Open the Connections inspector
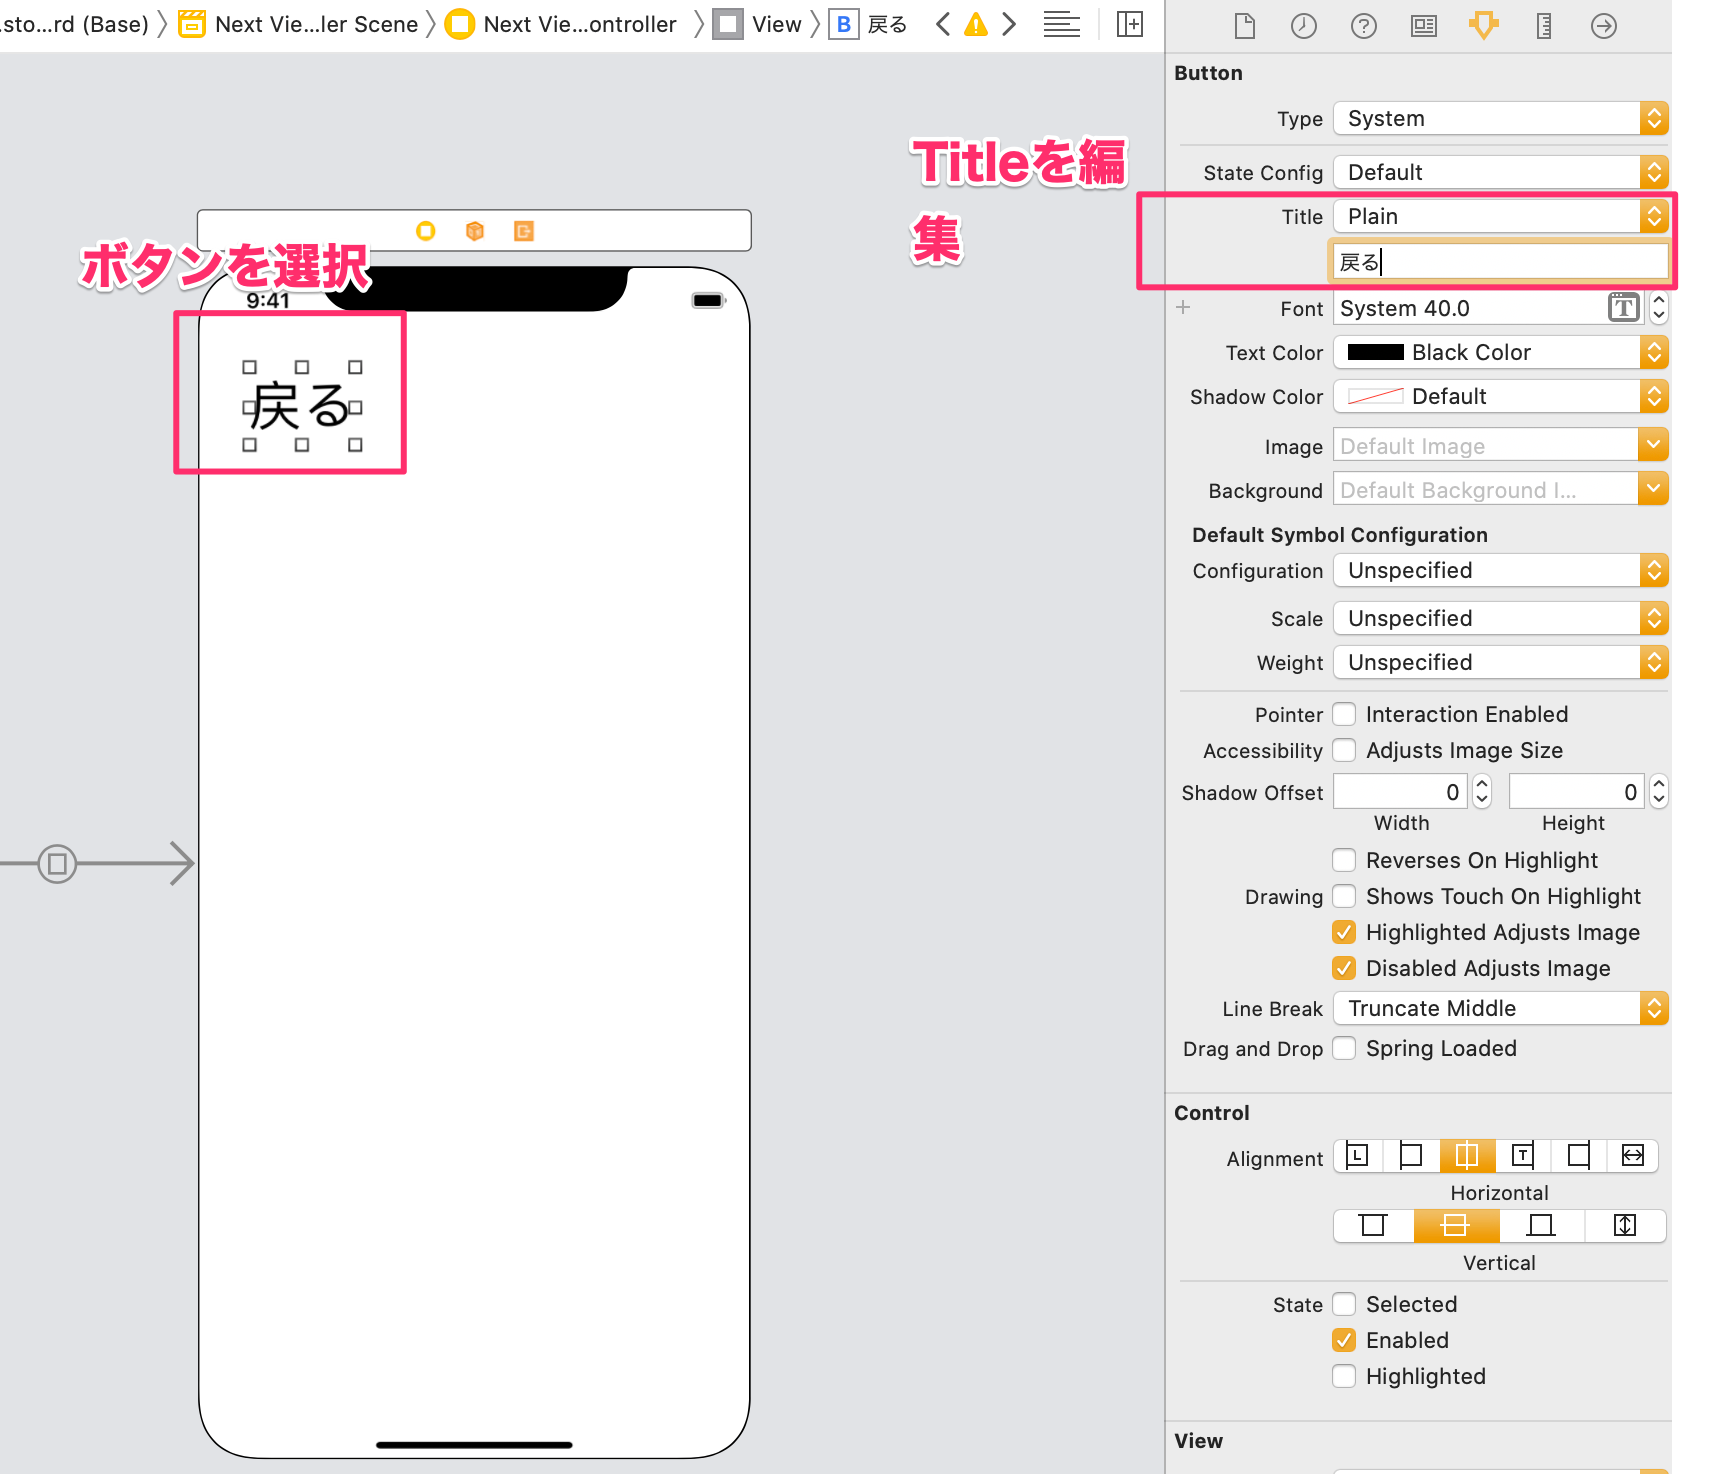1720x1474 pixels. point(1603,26)
